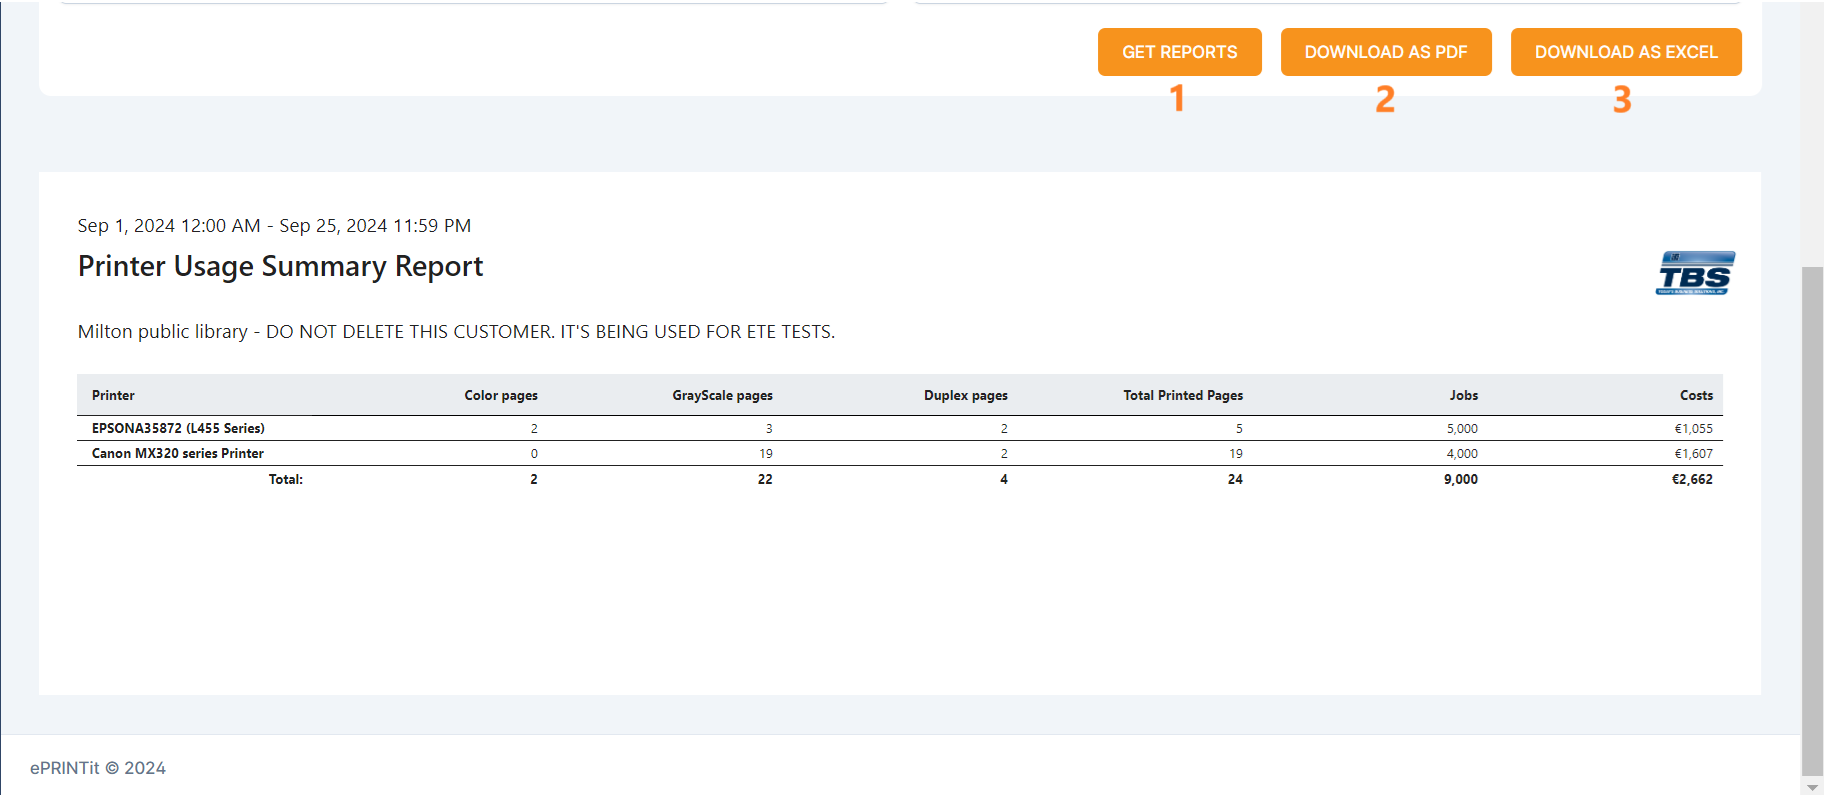Click the report date range text
This screenshot has width=1824, height=795.
(x=274, y=226)
